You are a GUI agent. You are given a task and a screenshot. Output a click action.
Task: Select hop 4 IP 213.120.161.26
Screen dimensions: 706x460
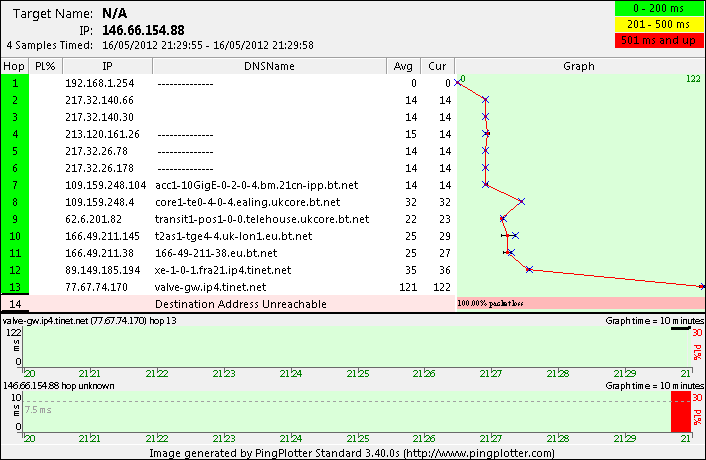(102, 134)
